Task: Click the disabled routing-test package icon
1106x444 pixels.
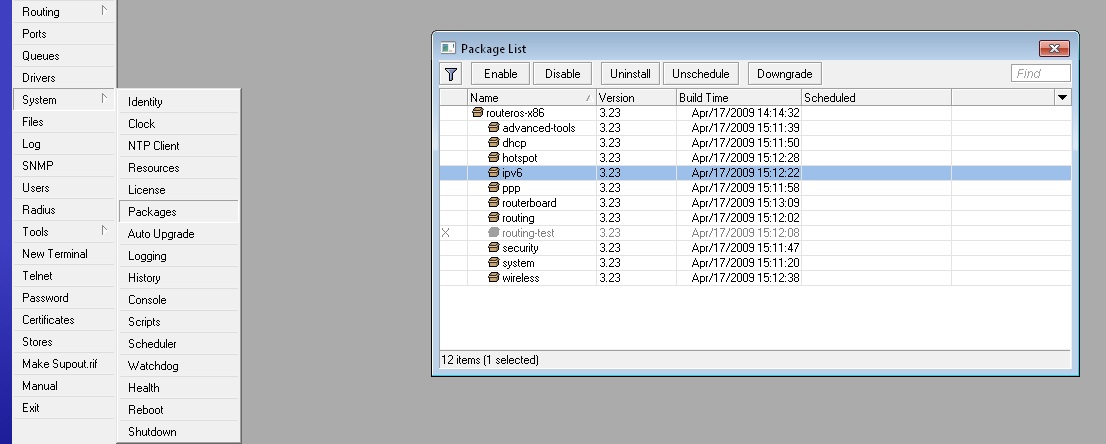Action: [494, 233]
